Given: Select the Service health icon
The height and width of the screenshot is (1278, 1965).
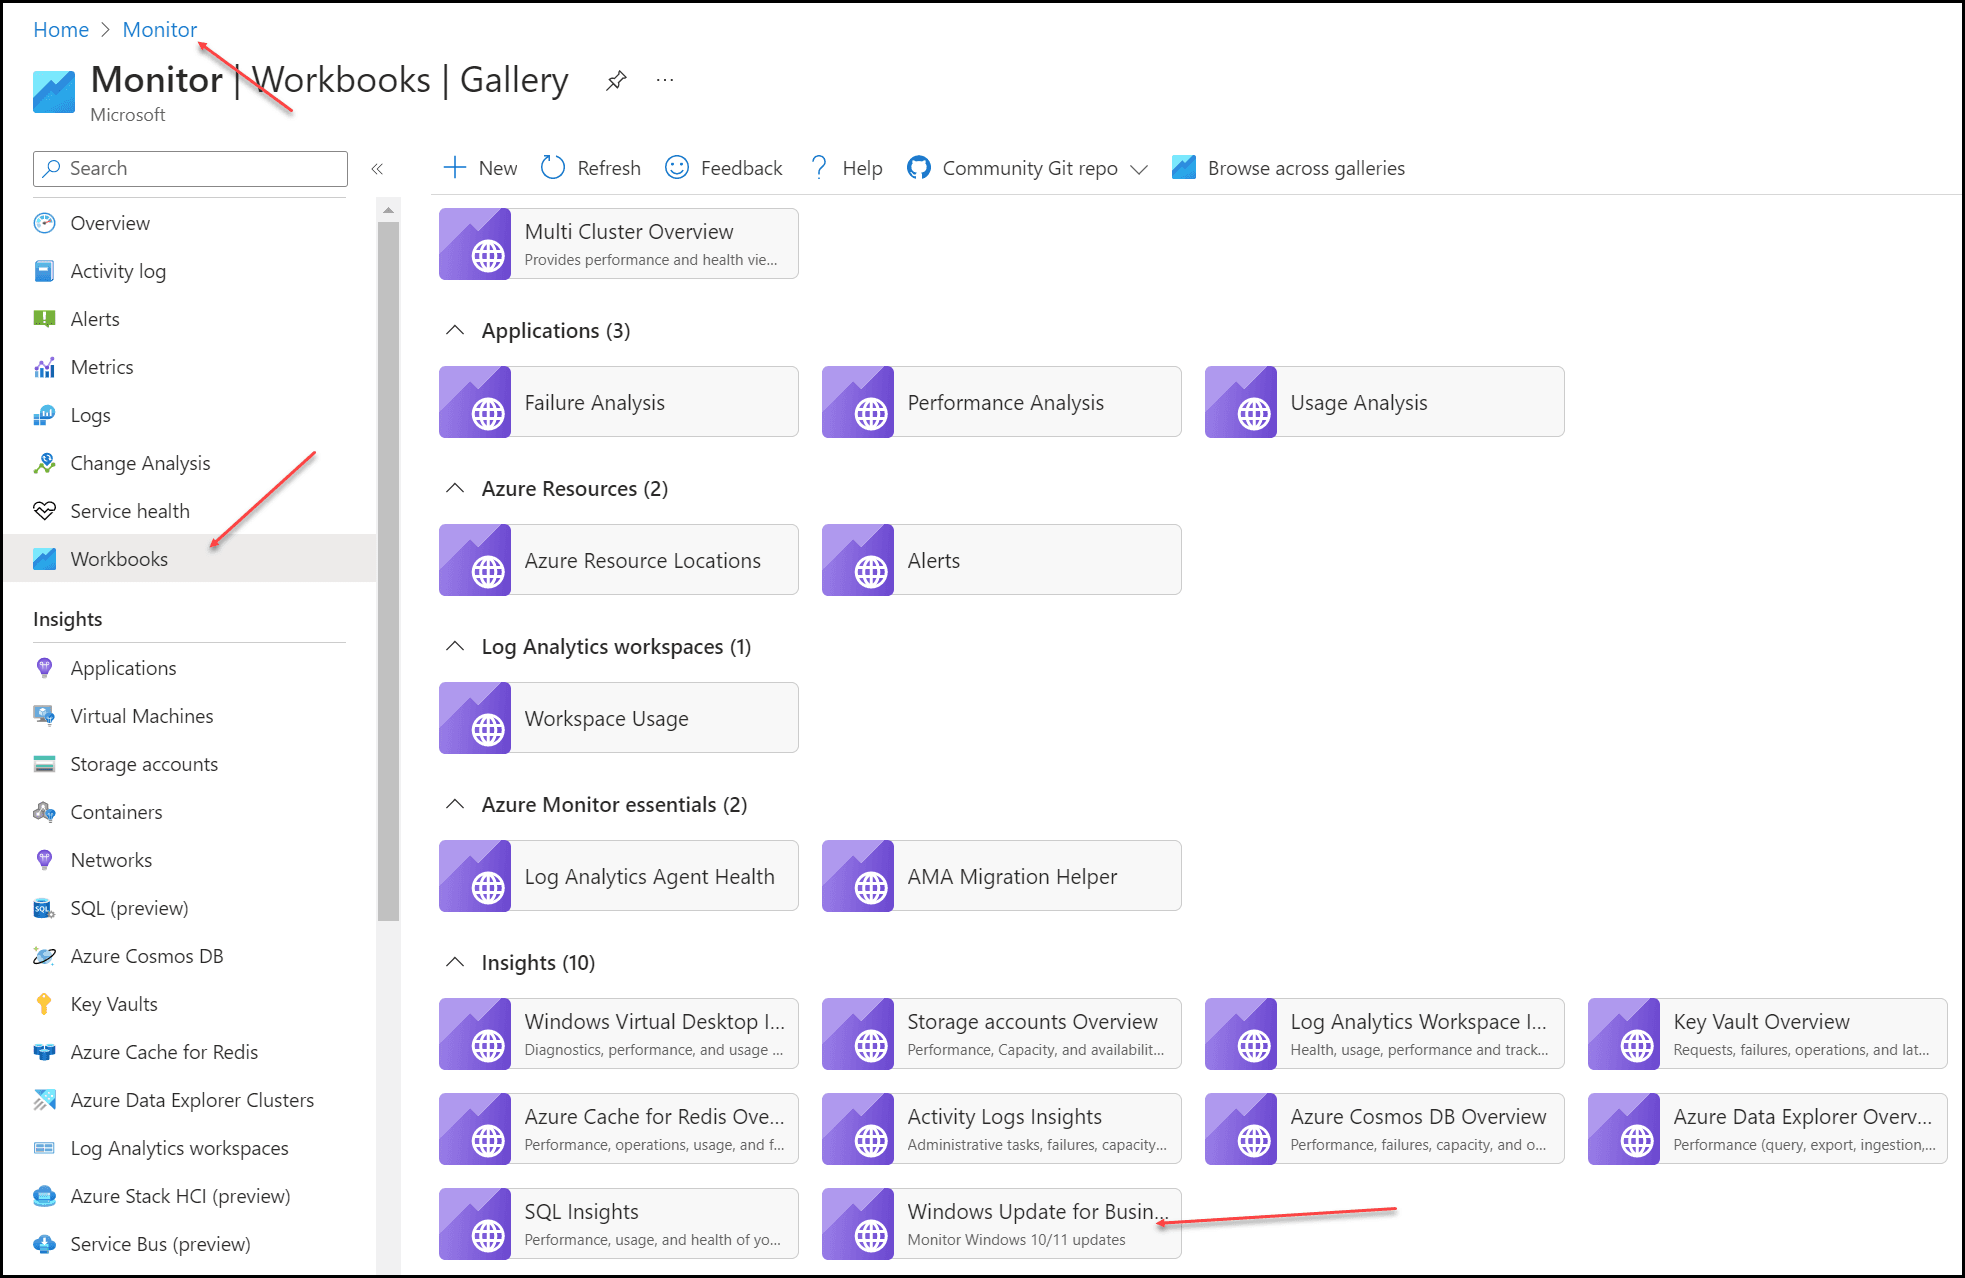Looking at the screenshot, I should pyautogui.click(x=45, y=510).
